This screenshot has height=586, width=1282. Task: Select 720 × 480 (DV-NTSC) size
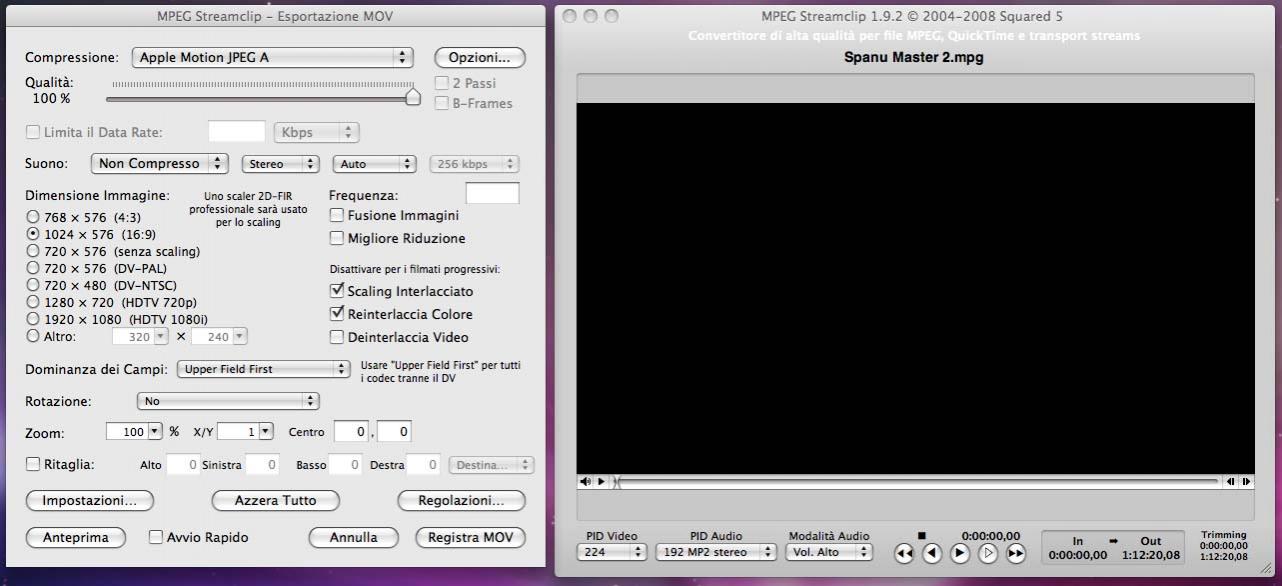pyautogui.click(x=33, y=285)
